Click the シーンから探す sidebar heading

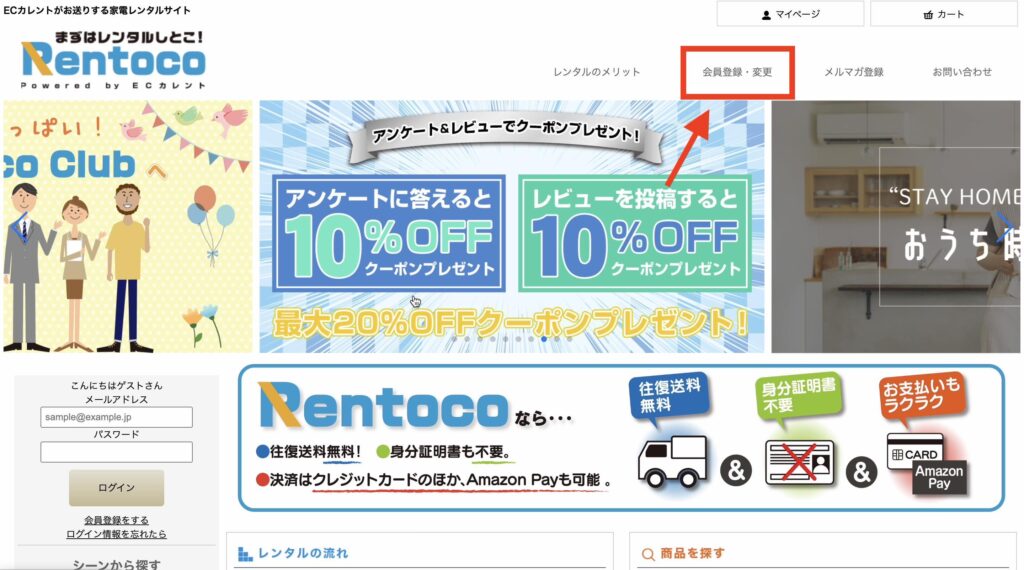tap(116, 563)
